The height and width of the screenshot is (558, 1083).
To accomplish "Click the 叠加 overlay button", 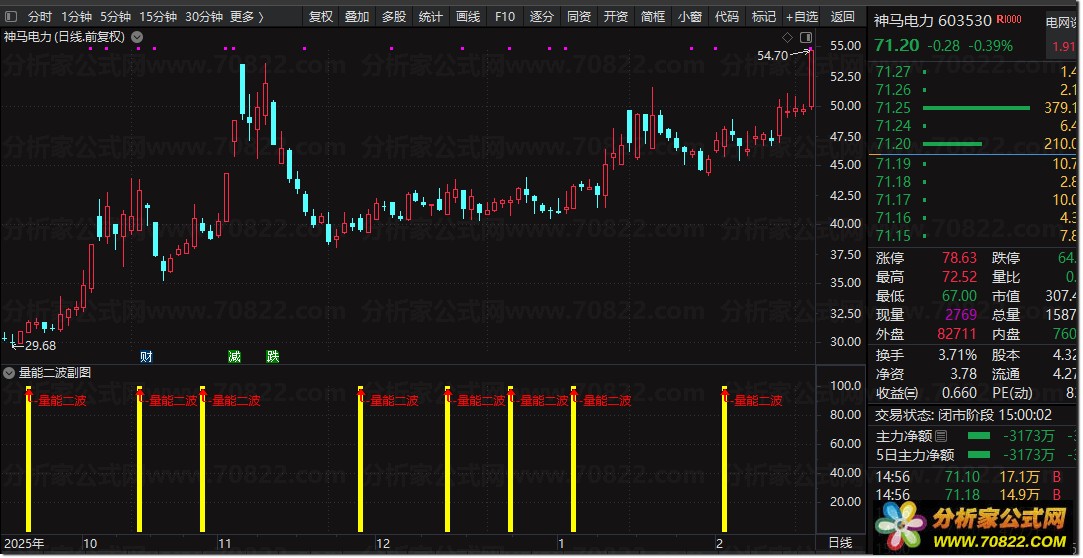I will click(357, 17).
